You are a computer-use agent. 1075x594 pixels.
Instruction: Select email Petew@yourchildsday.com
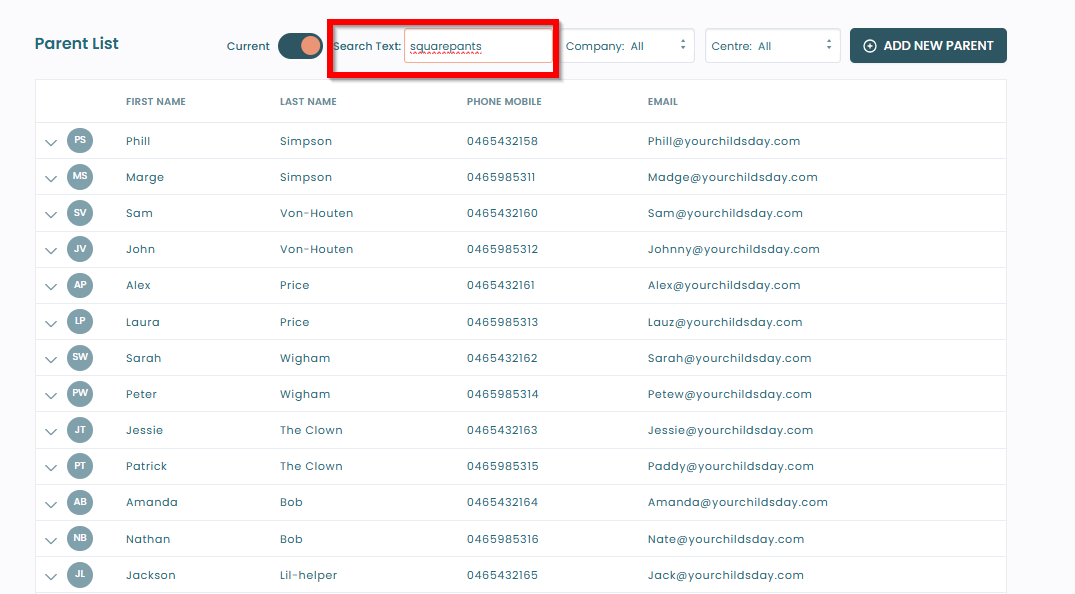pos(729,394)
